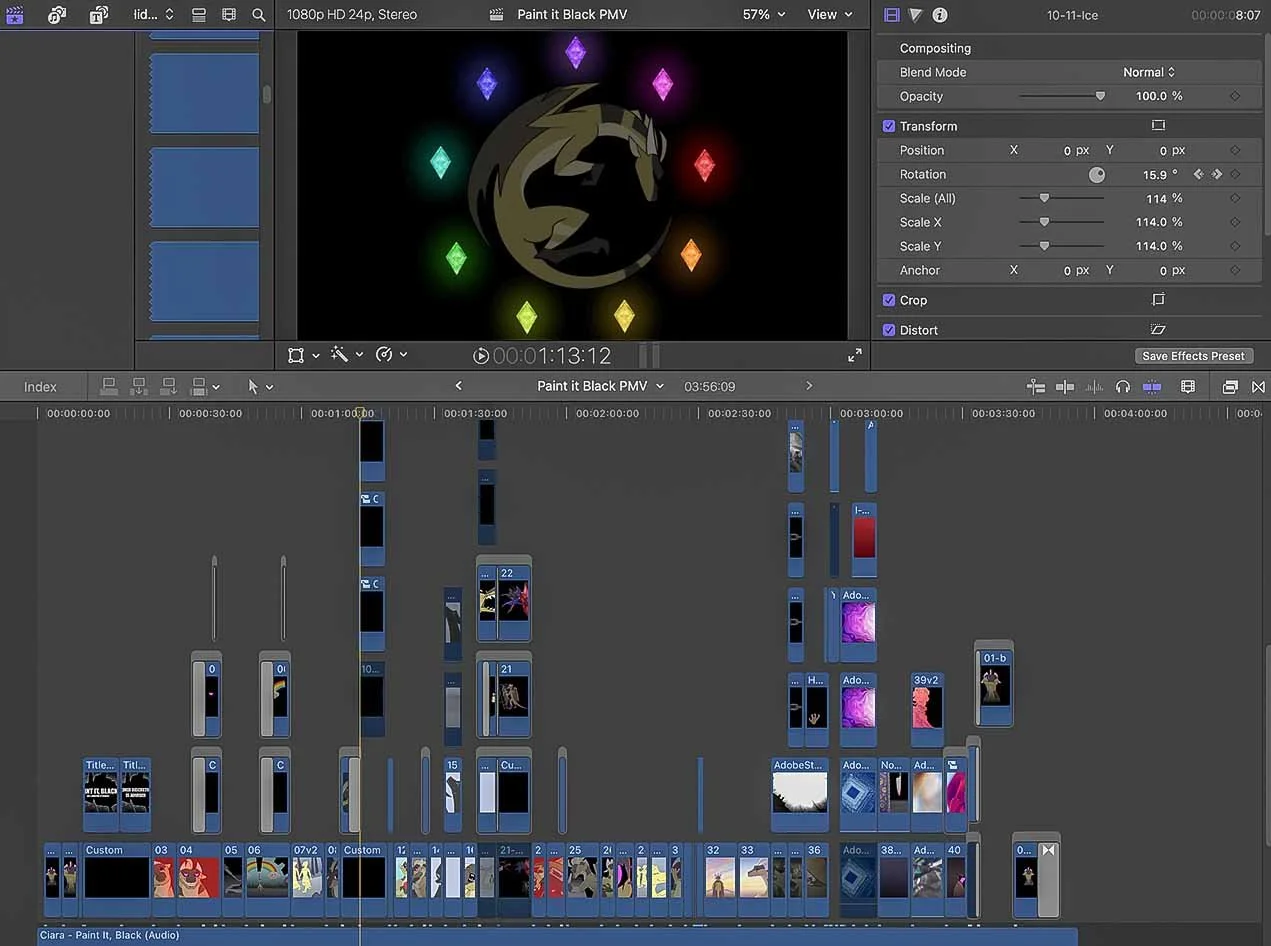The image size is (1271, 946).
Task: Toggle snapping in the timeline
Action: tap(1152, 386)
